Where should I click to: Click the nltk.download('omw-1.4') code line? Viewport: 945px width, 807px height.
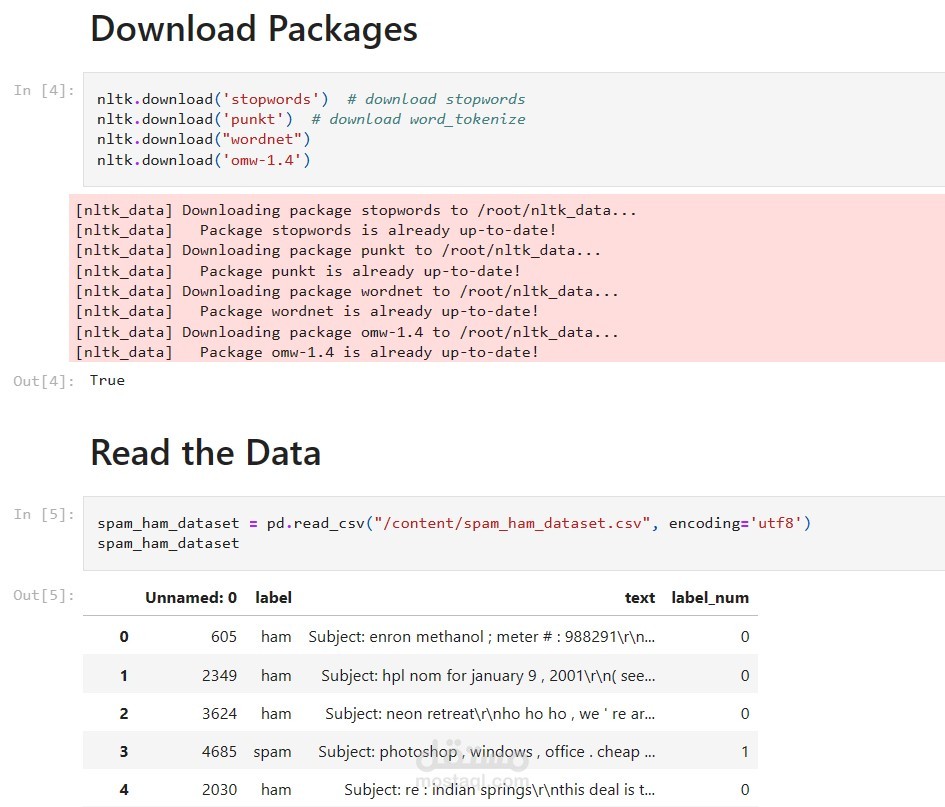(203, 160)
